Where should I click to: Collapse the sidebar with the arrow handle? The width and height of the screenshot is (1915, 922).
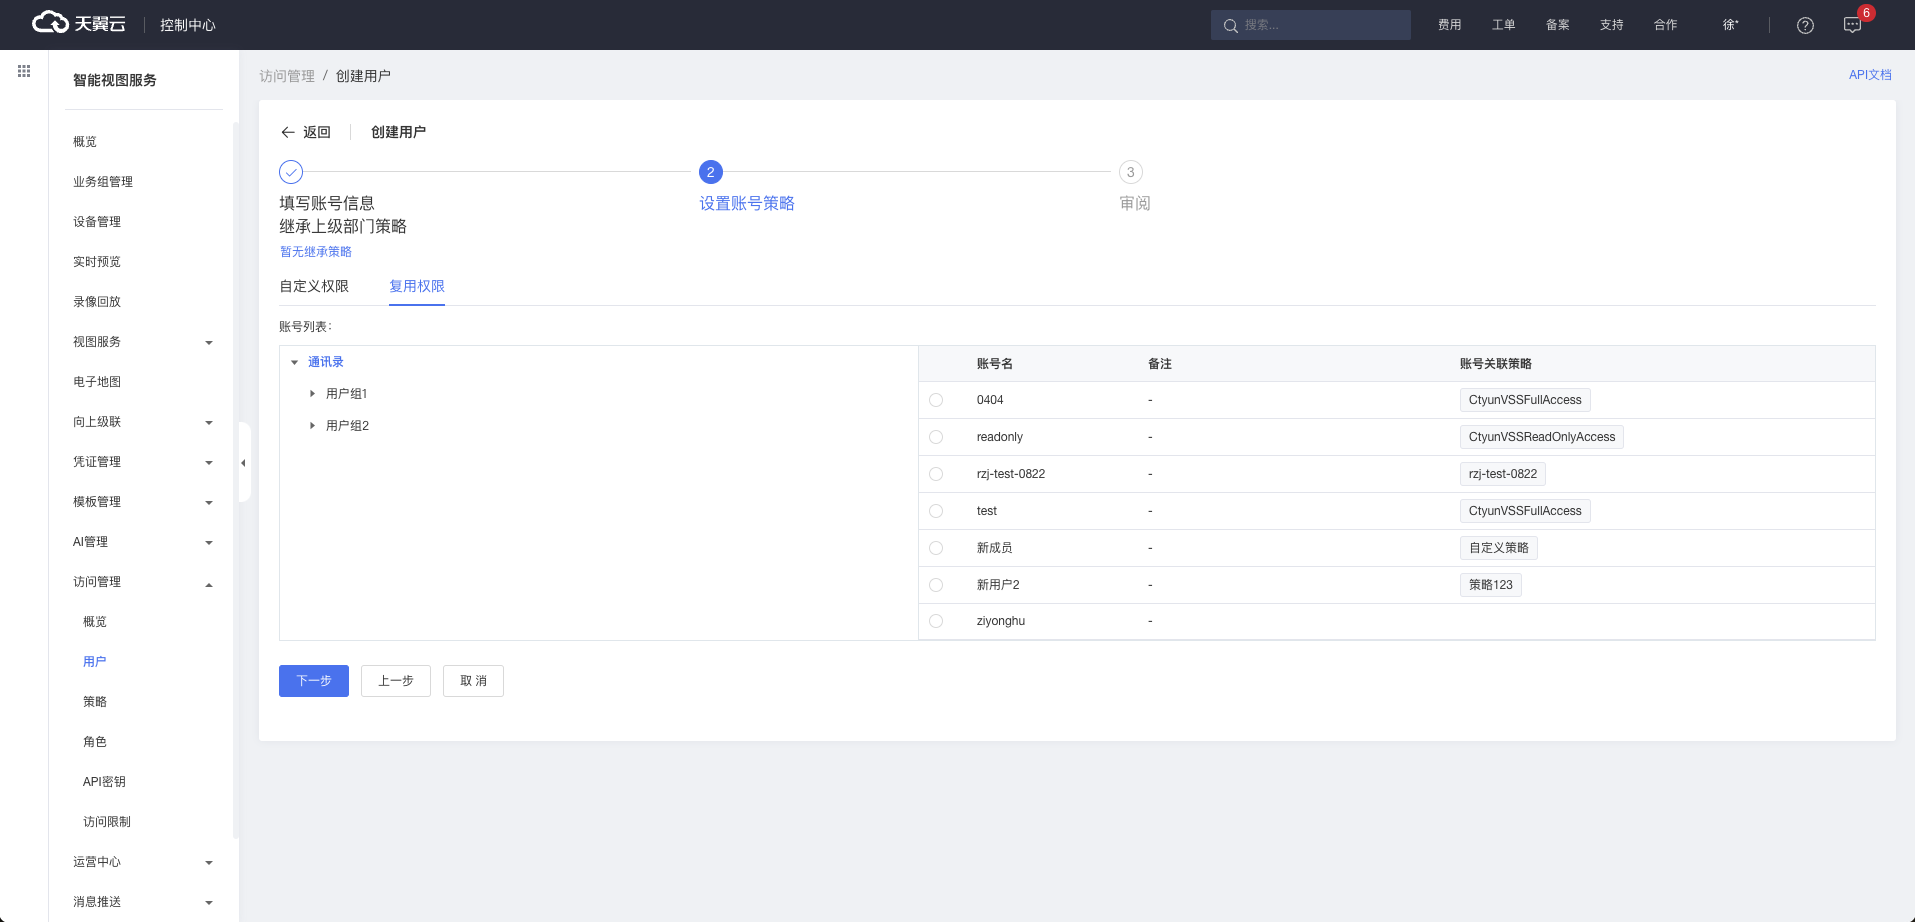[243, 463]
